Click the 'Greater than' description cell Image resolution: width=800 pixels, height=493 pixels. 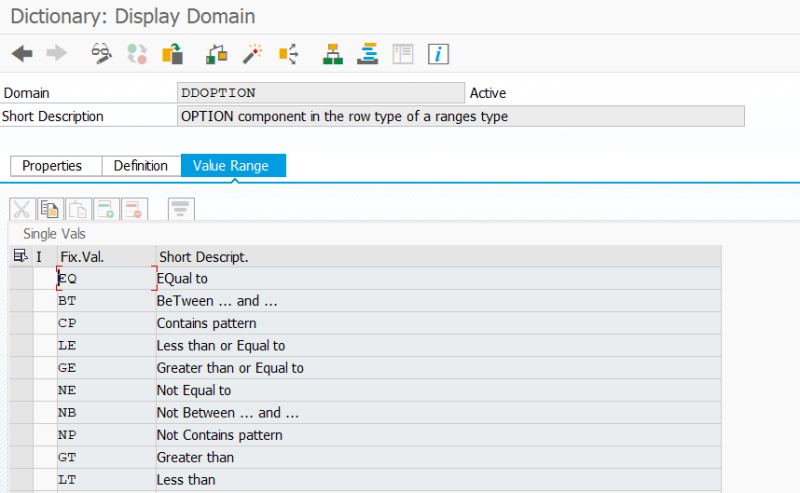(x=438, y=458)
